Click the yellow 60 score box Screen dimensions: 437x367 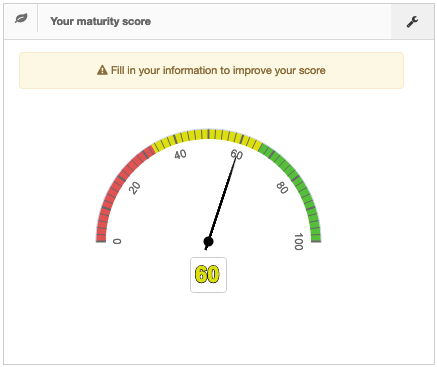click(208, 275)
